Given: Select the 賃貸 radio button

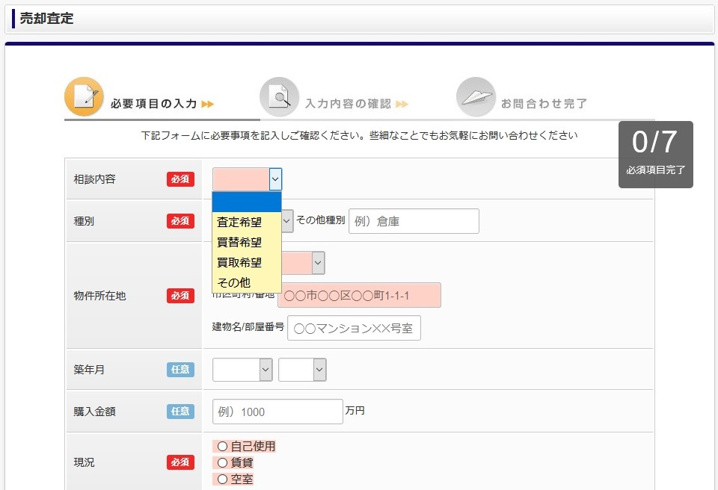Looking at the screenshot, I should [223, 463].
